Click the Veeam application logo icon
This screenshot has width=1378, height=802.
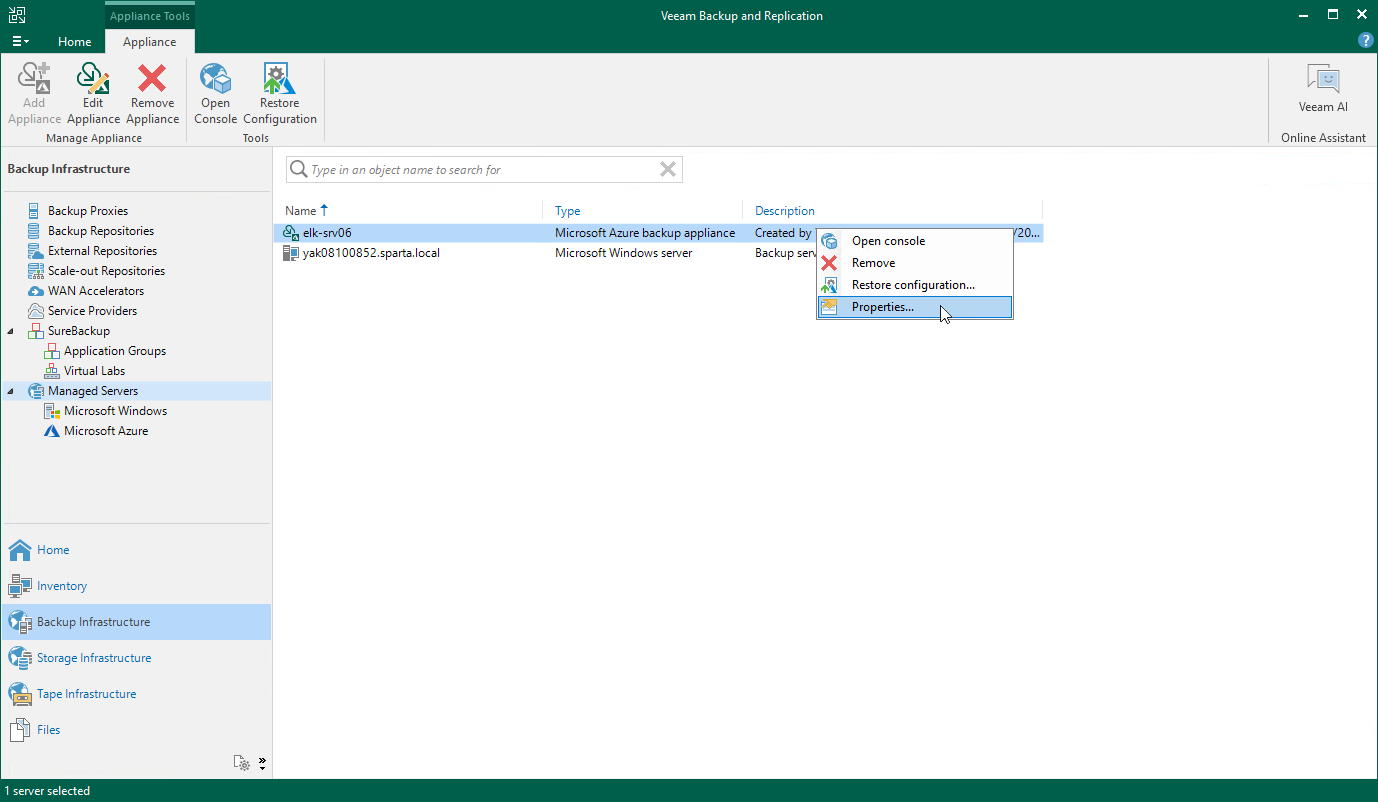click(18, 15)
